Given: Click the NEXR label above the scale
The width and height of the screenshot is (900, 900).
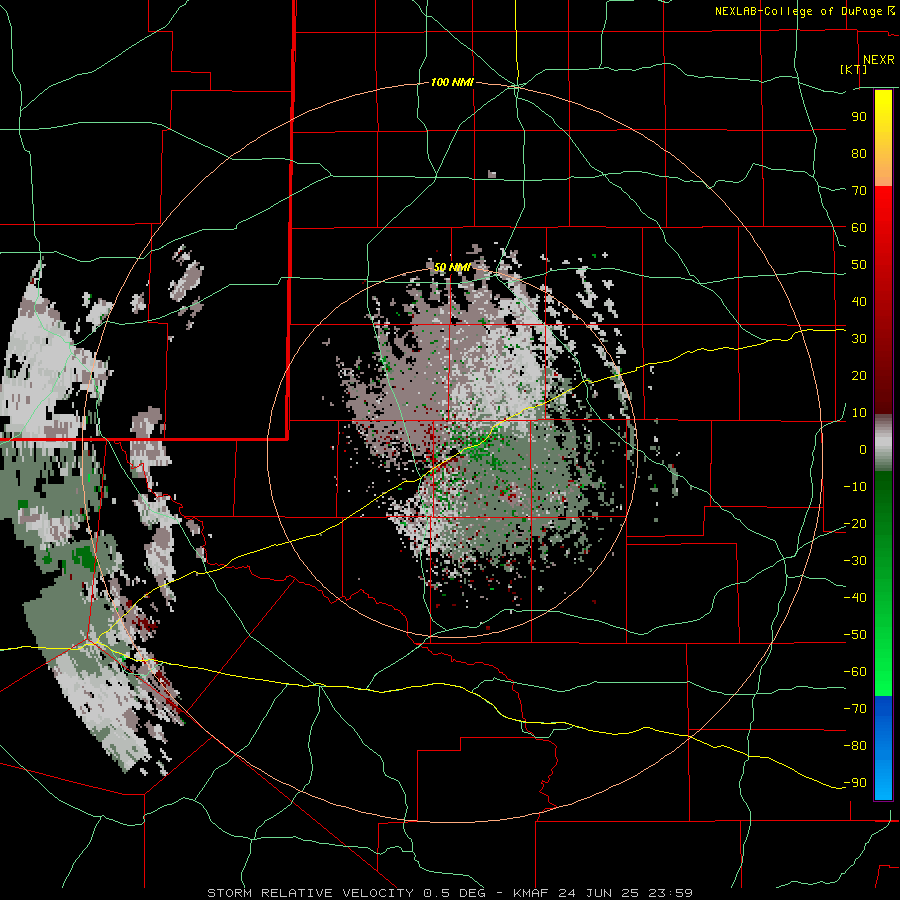Looking at the screenshot, I should [x=878, y=59].
